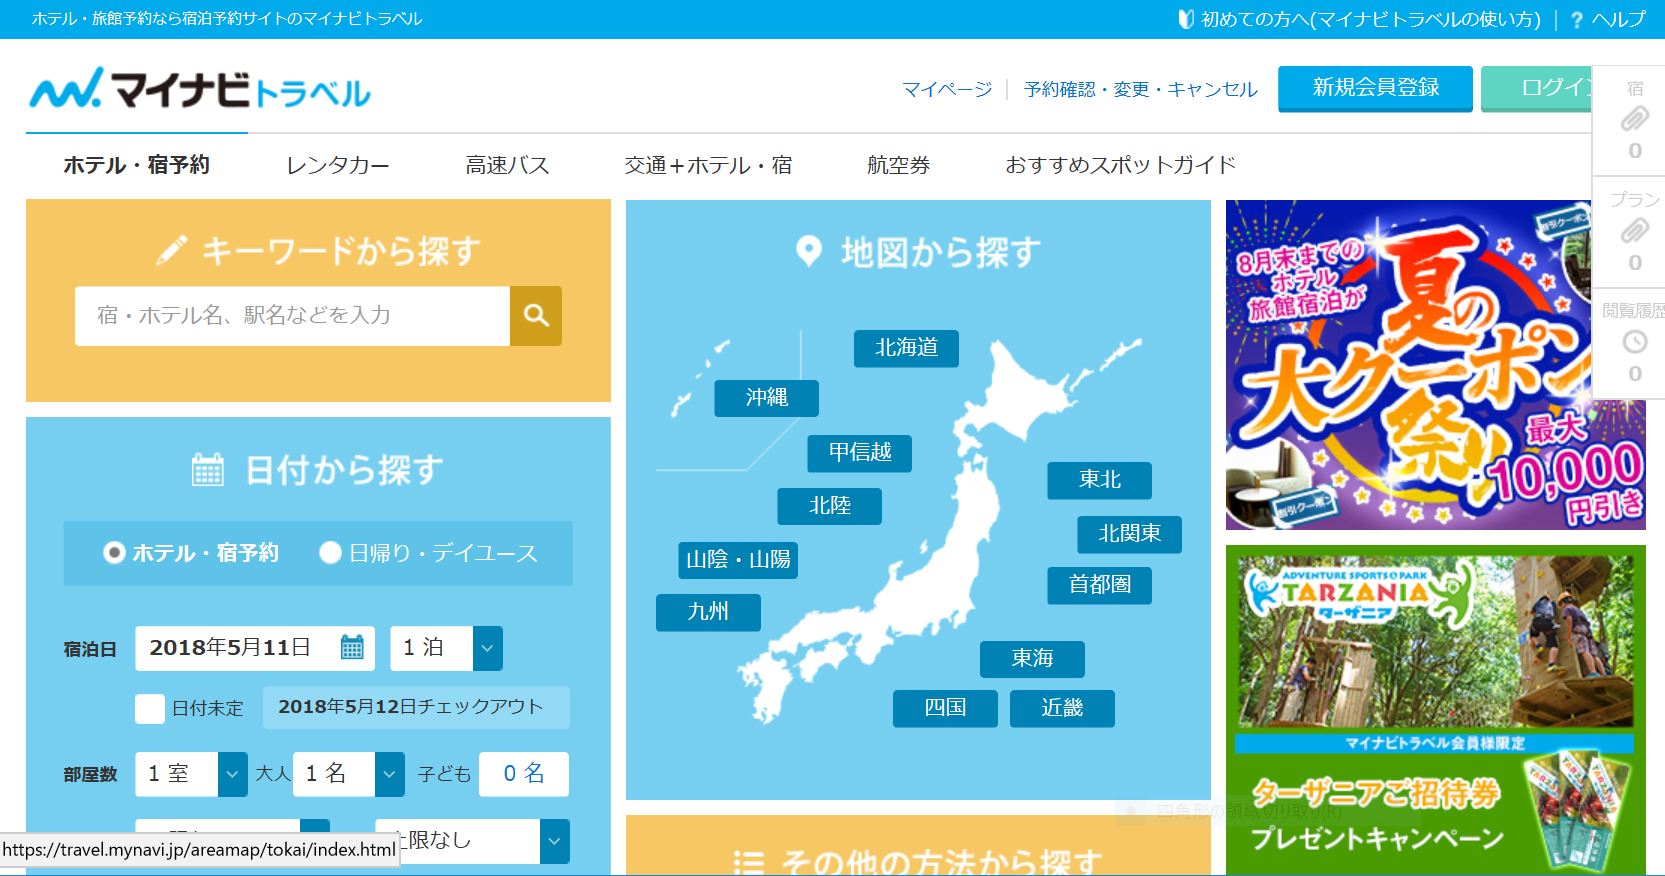This screenshot has height=876, width=1665.
Task: Open the 1室 room count dropdown
Action: tap(191, 774)
